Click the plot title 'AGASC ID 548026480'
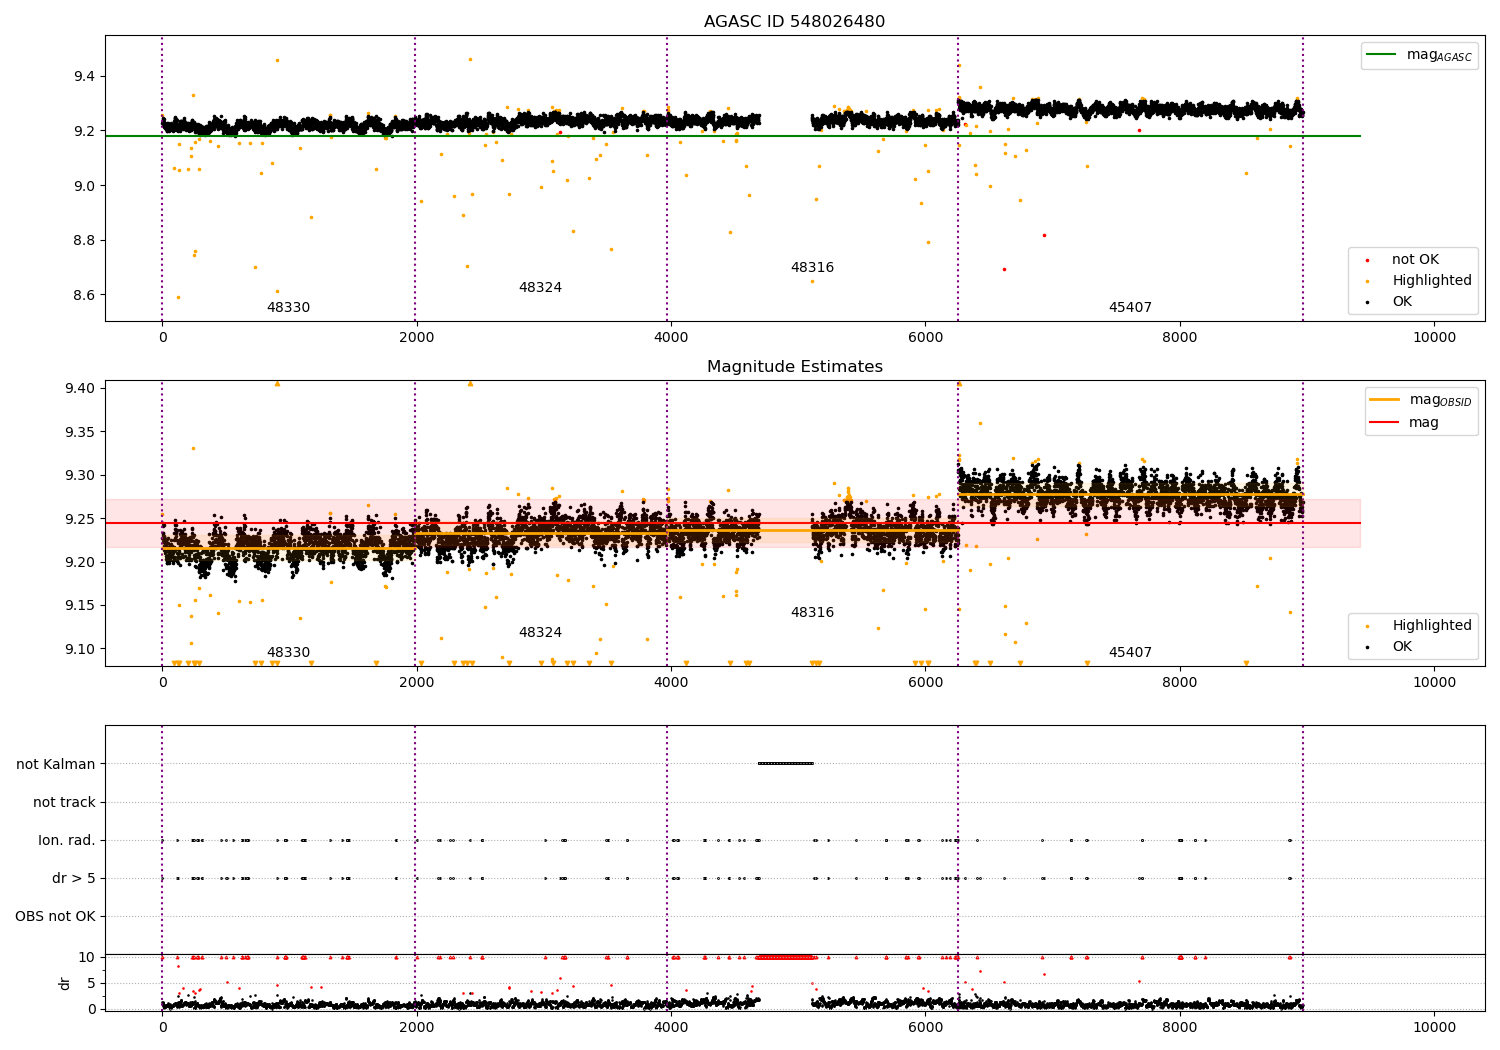The width and height of the screenshot is (1500, 1050). tap(794, 22)
